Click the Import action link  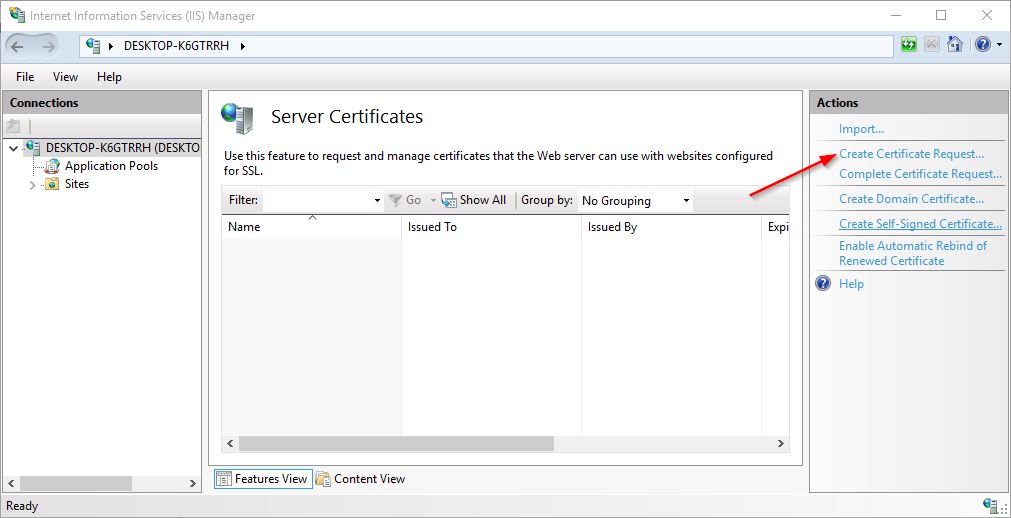click(x=861, y=129)
